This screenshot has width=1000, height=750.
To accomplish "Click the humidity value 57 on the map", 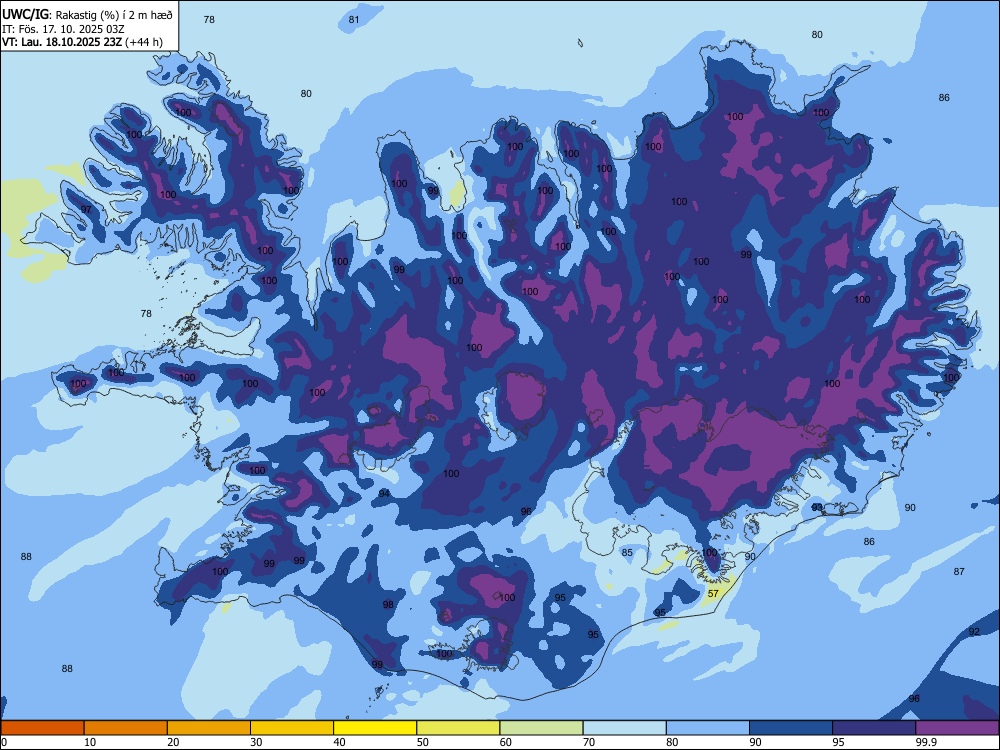I will tap(713, 594).
